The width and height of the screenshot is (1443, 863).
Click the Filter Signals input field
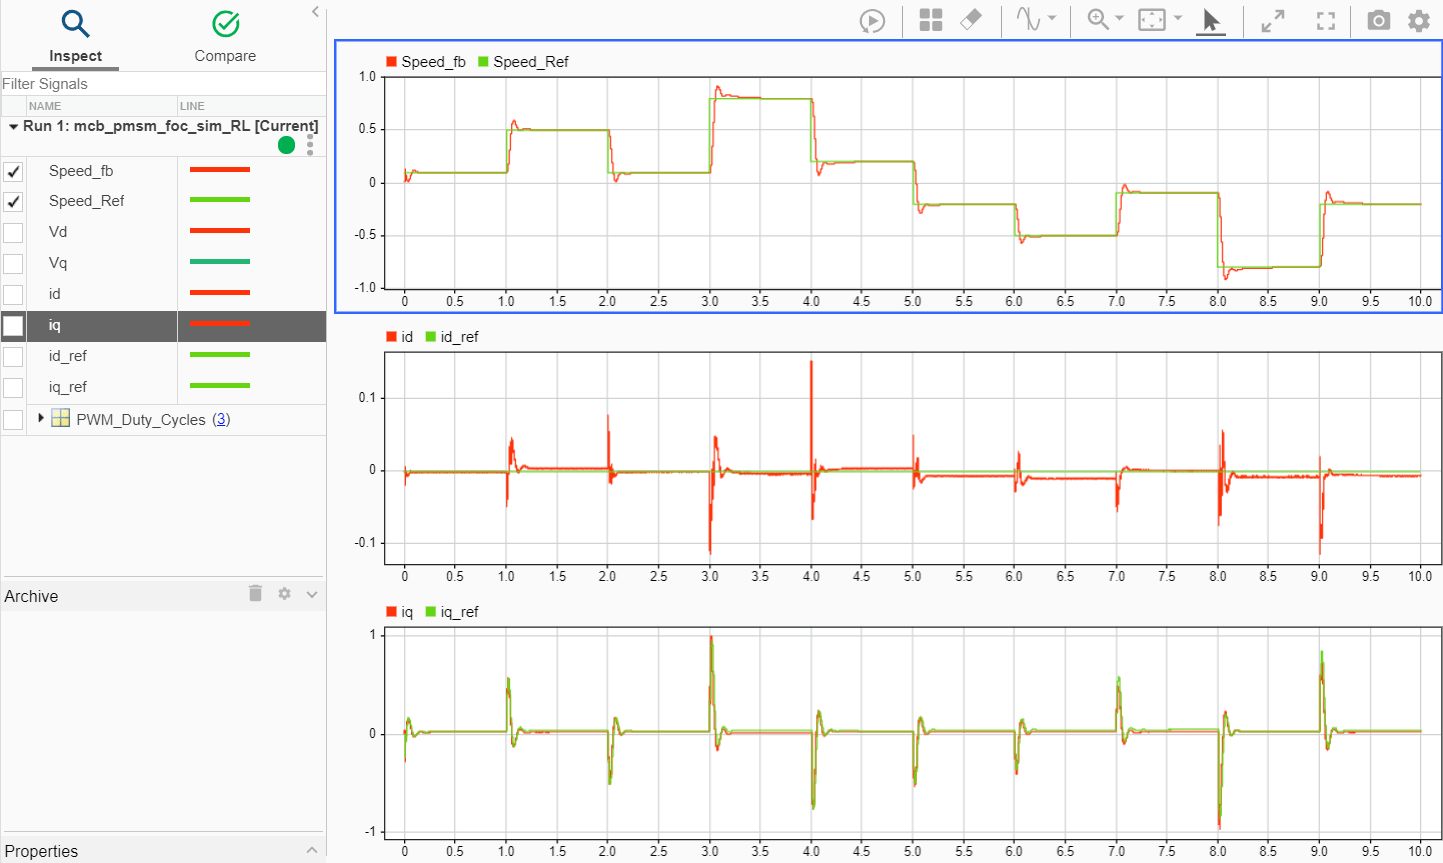click(x=163, y=84)
